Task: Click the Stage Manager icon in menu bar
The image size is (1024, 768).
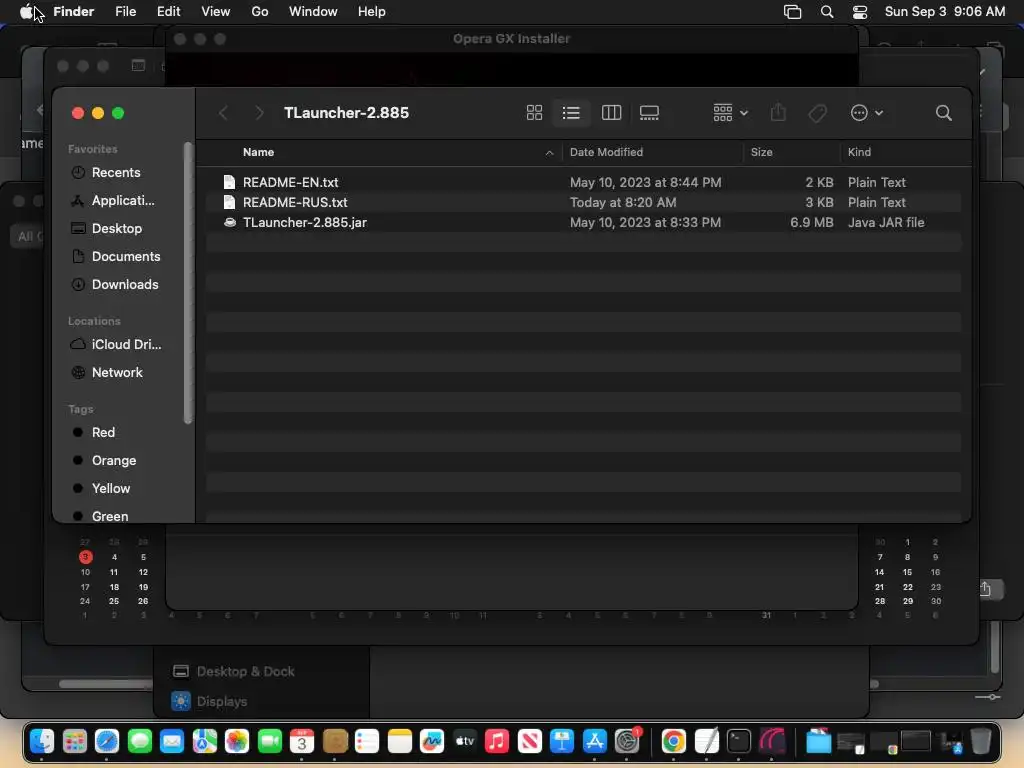Action: point(792,12)
